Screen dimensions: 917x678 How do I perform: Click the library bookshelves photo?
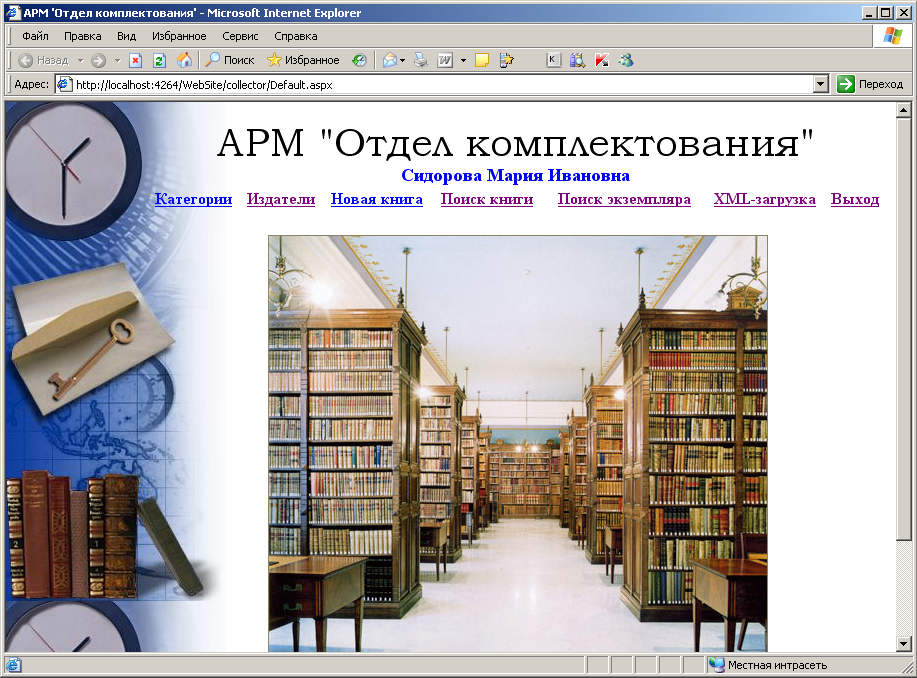(x=518, y=443)
